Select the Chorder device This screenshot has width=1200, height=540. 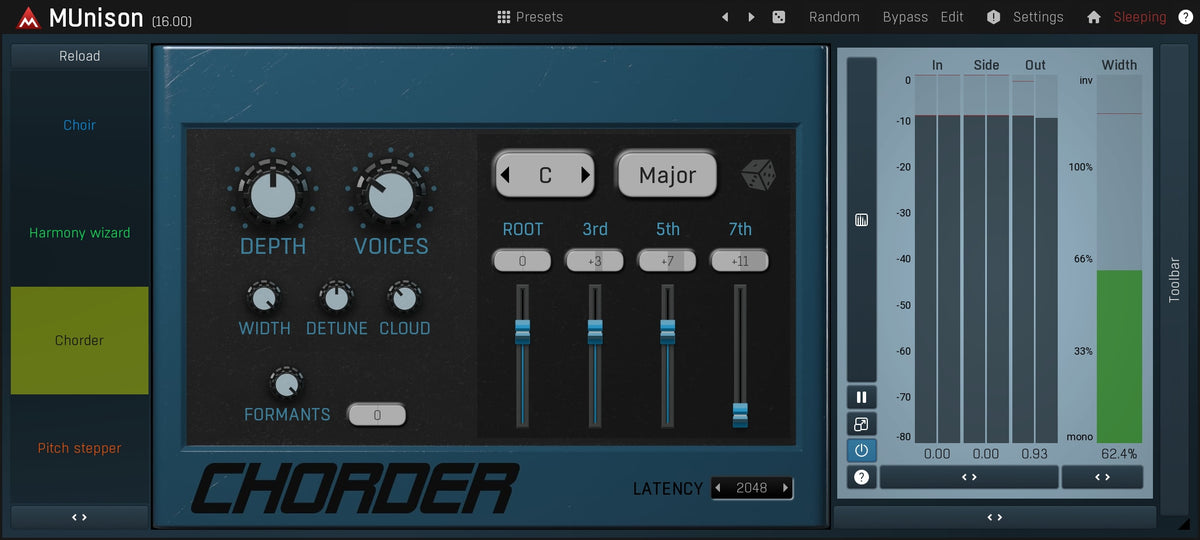click(80, 341)
